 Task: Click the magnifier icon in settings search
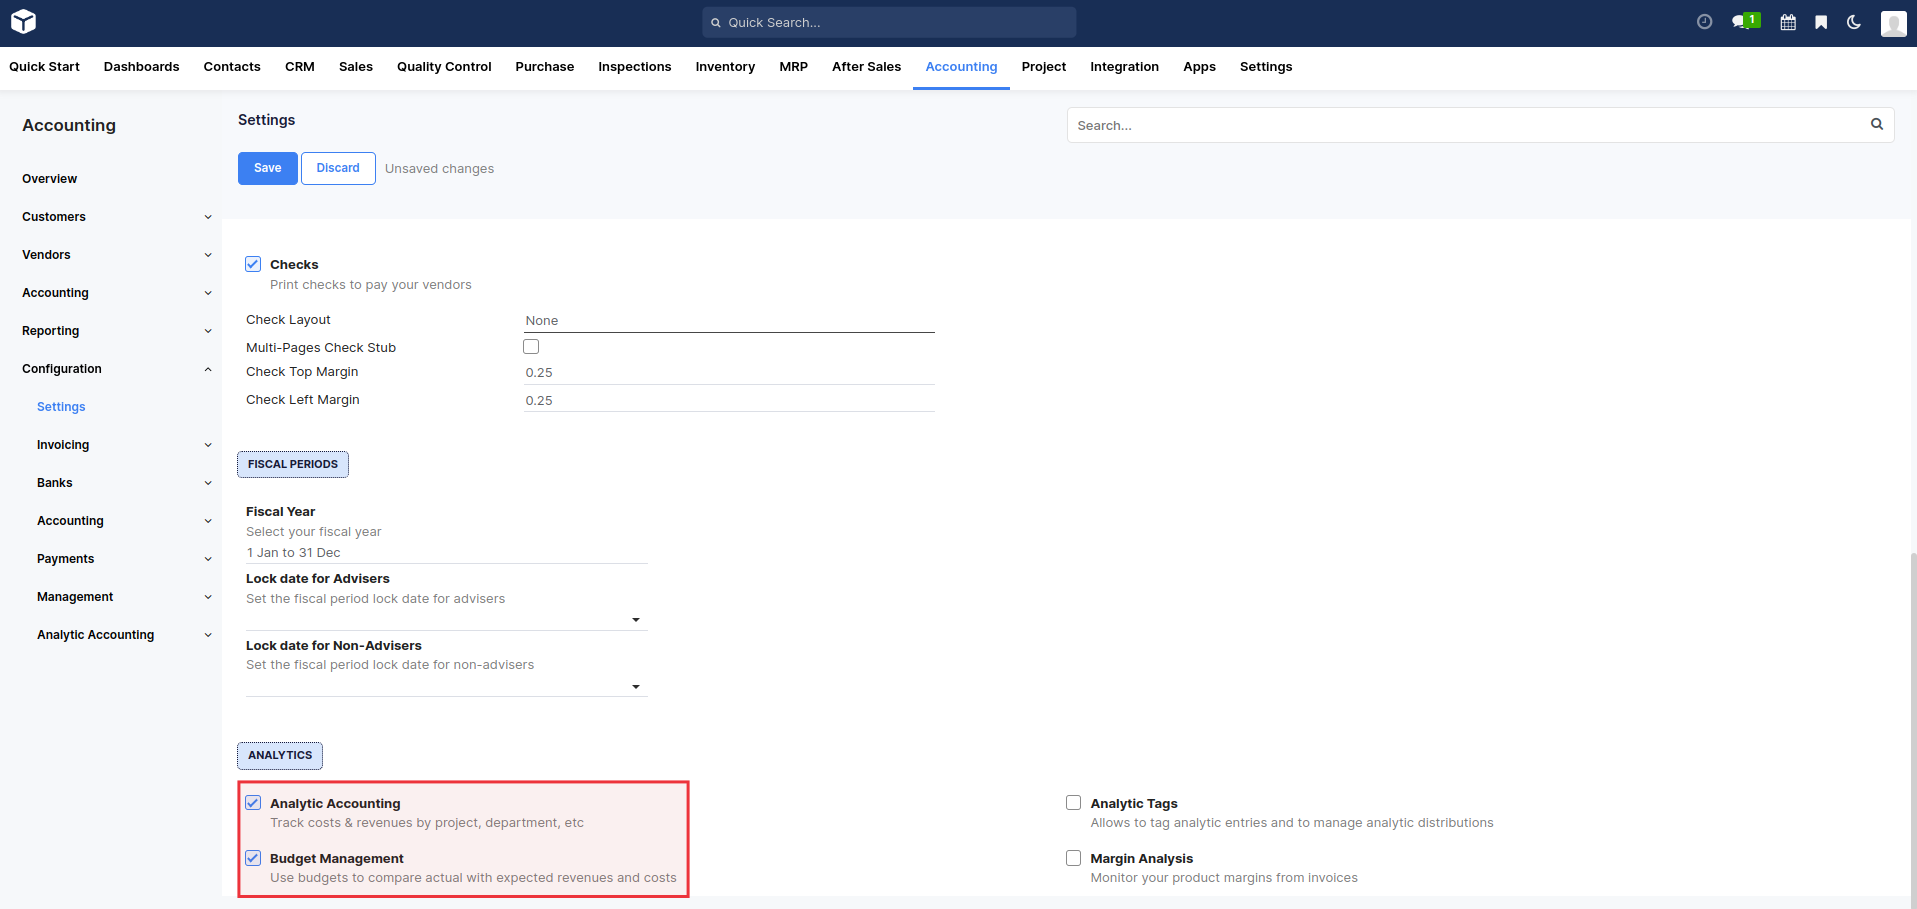(1876, 124)
